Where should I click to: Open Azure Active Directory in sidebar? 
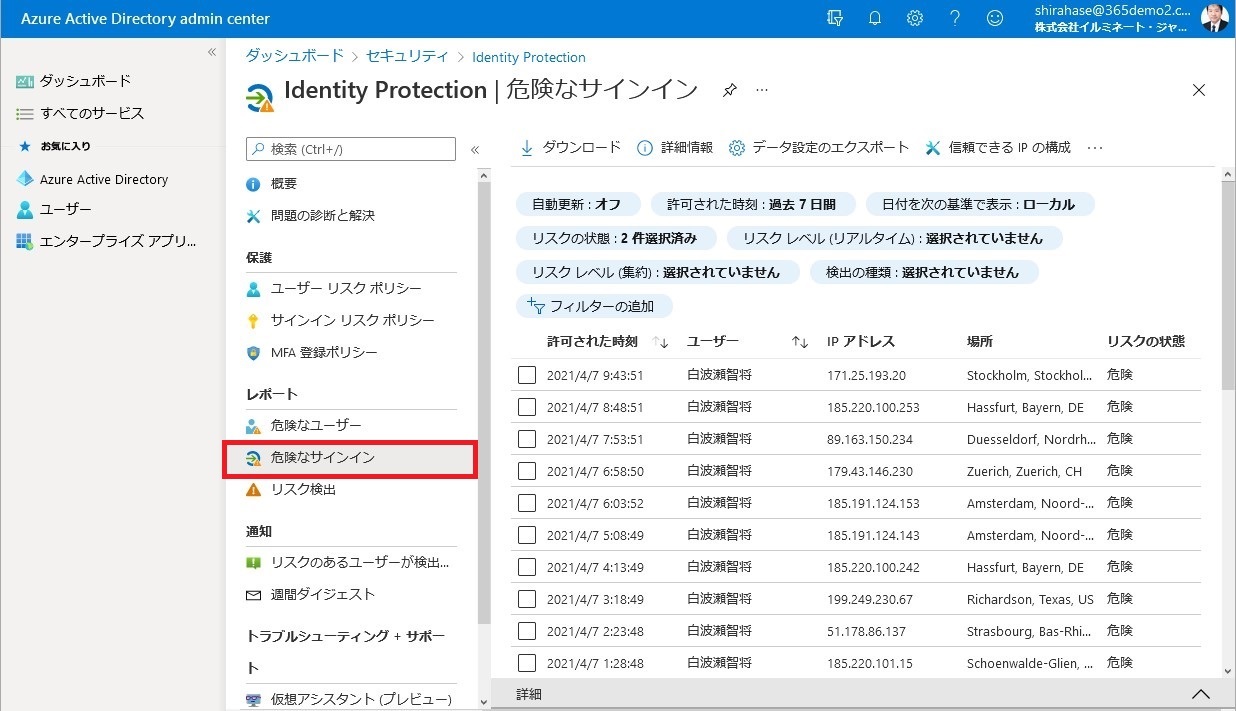tap(91, 179)
